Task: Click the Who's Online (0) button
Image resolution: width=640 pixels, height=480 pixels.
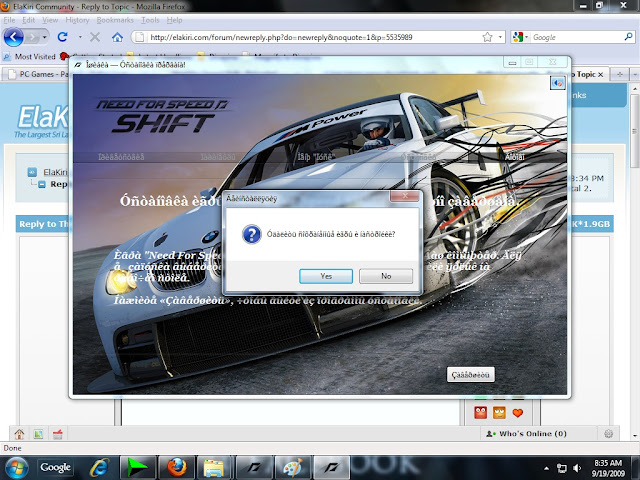Action: (x=527, y=434)
